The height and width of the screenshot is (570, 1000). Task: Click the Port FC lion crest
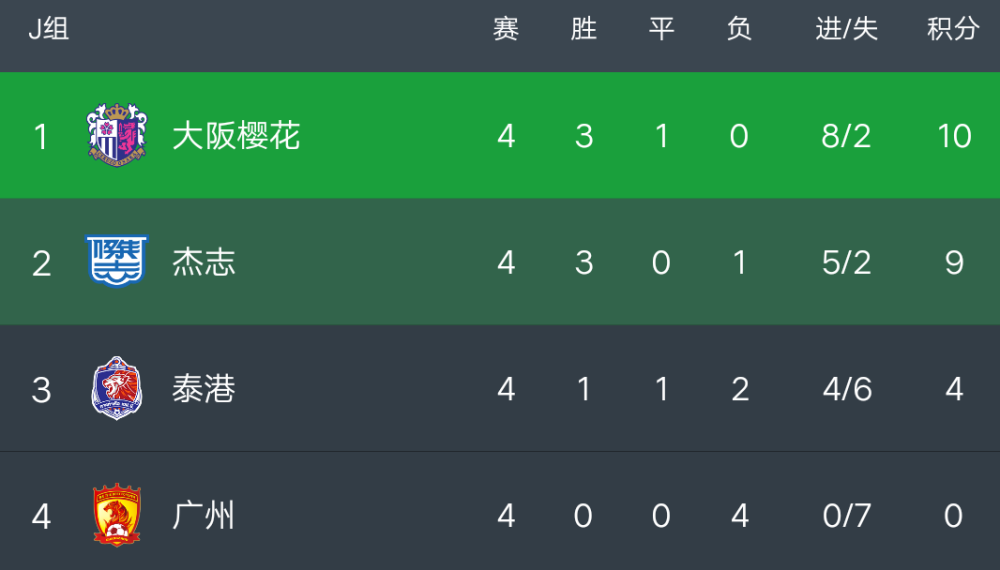click(x=117, y=388)
